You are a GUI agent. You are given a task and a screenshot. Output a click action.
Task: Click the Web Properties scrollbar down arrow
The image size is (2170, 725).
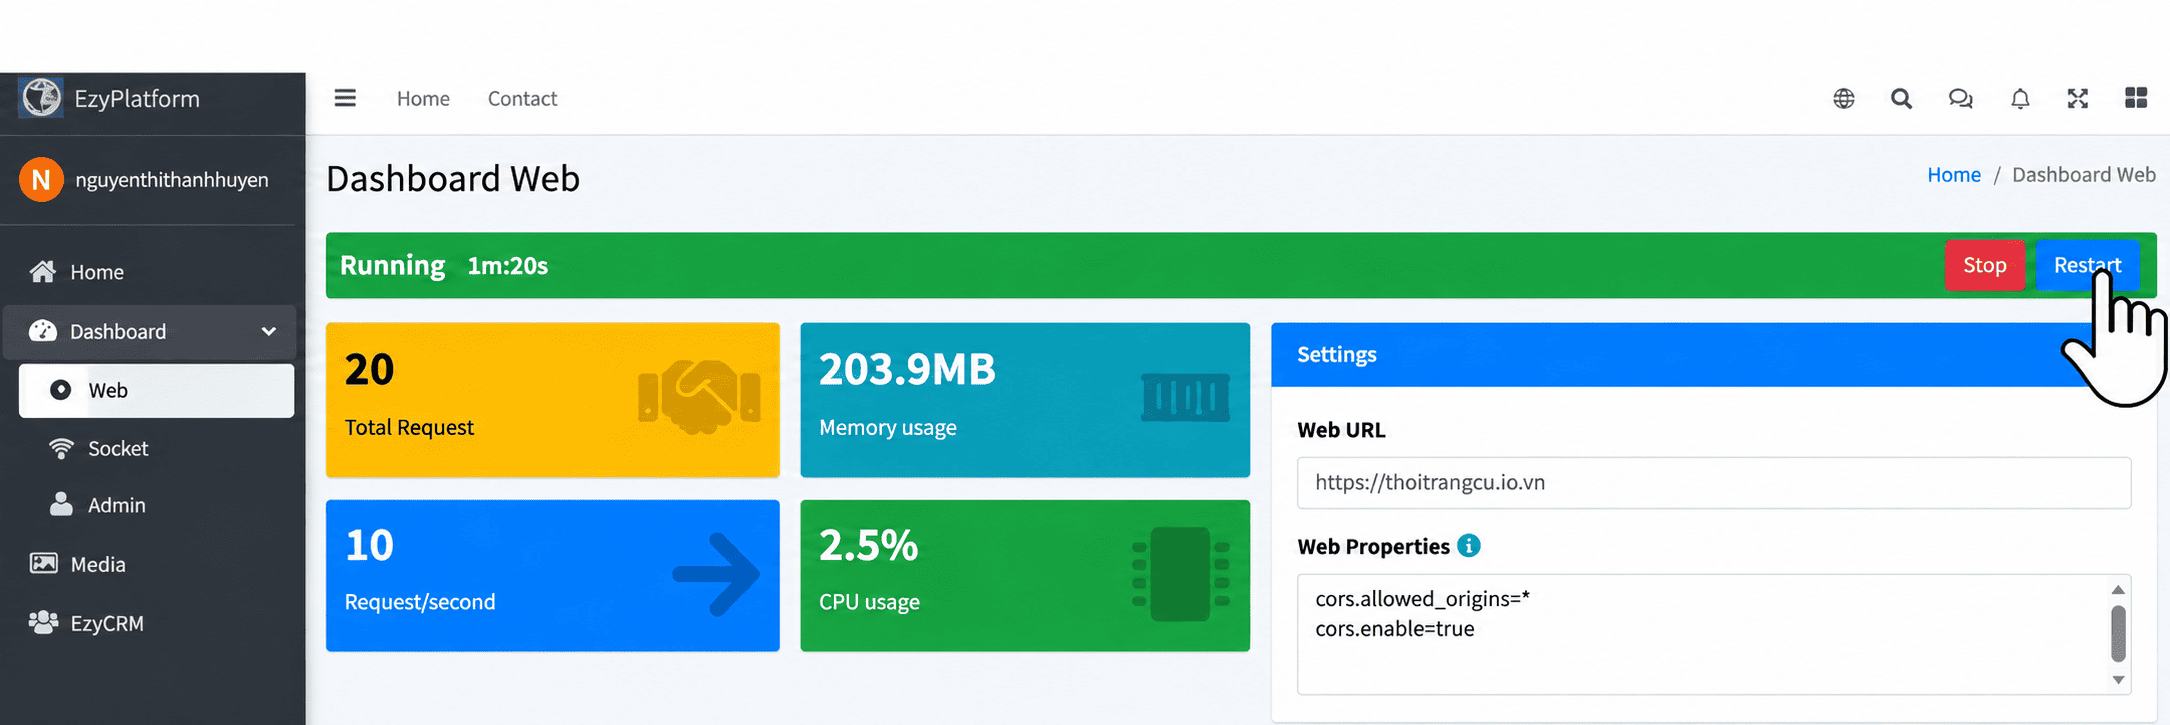click(2118, 680)
